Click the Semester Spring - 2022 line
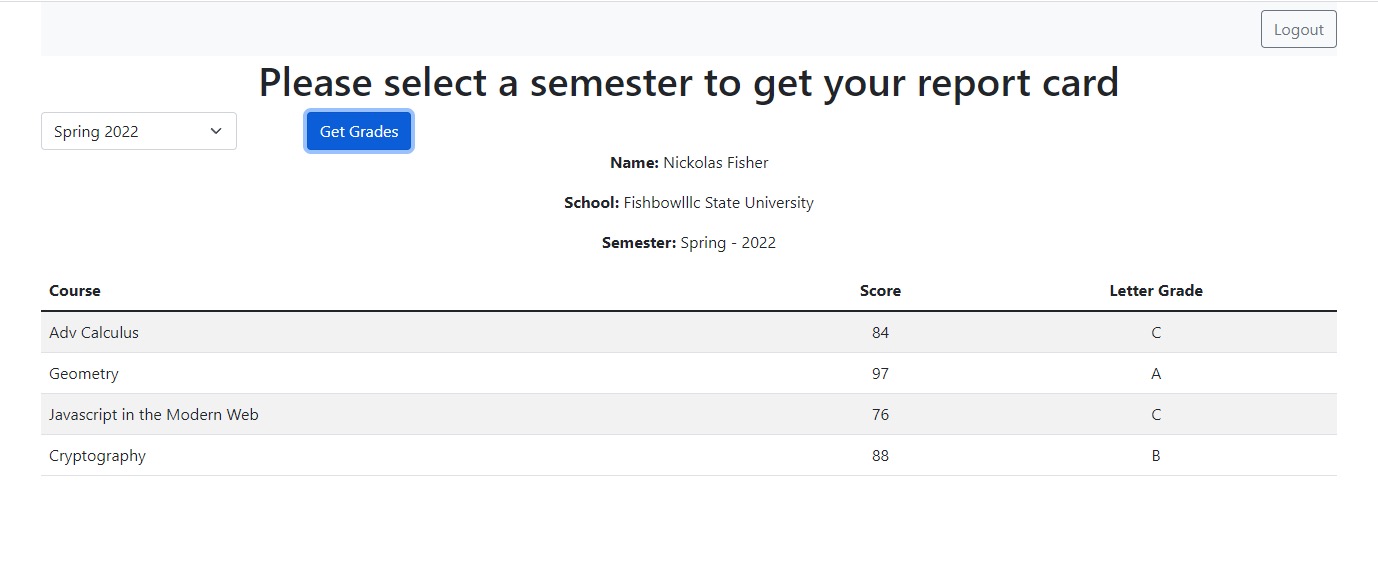 688,242
